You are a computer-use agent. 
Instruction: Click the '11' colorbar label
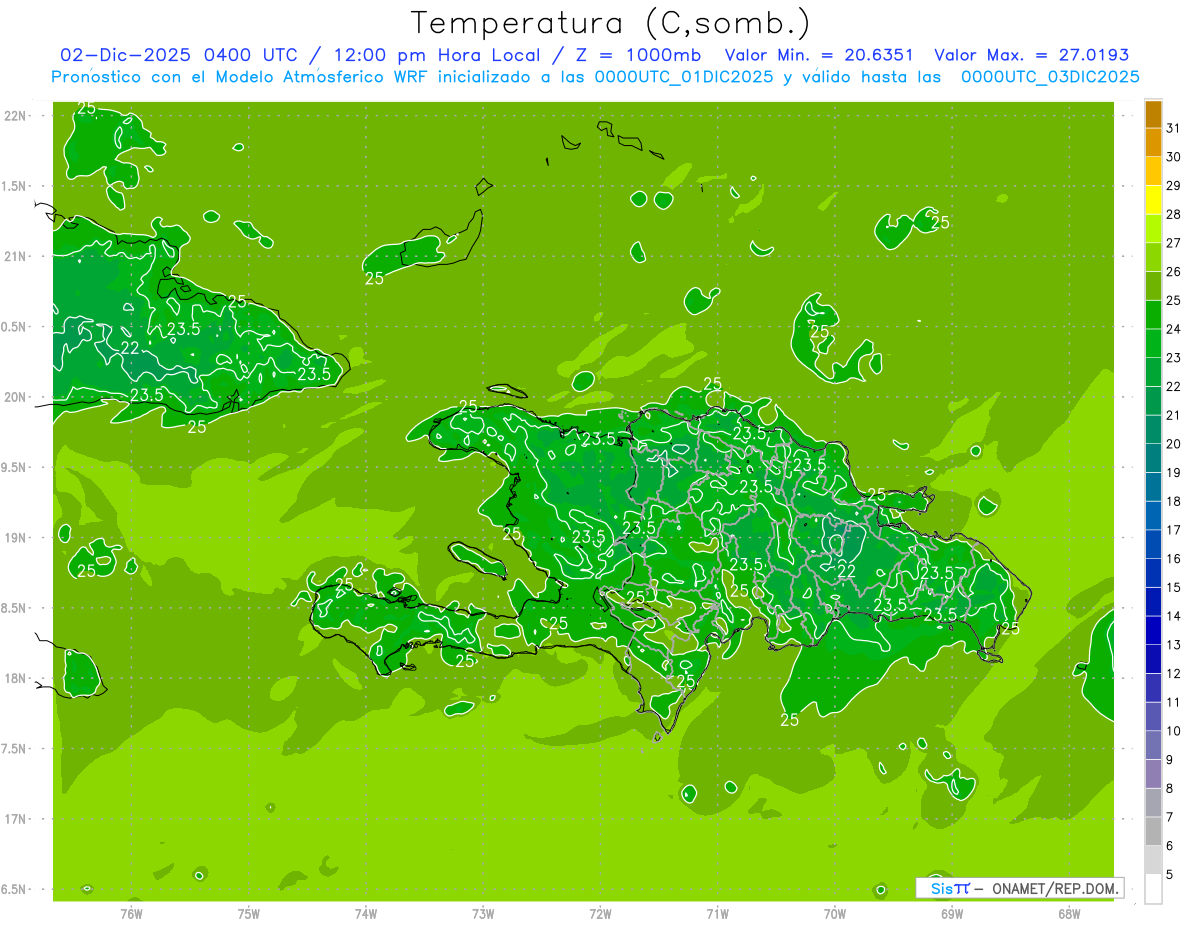1174,702
